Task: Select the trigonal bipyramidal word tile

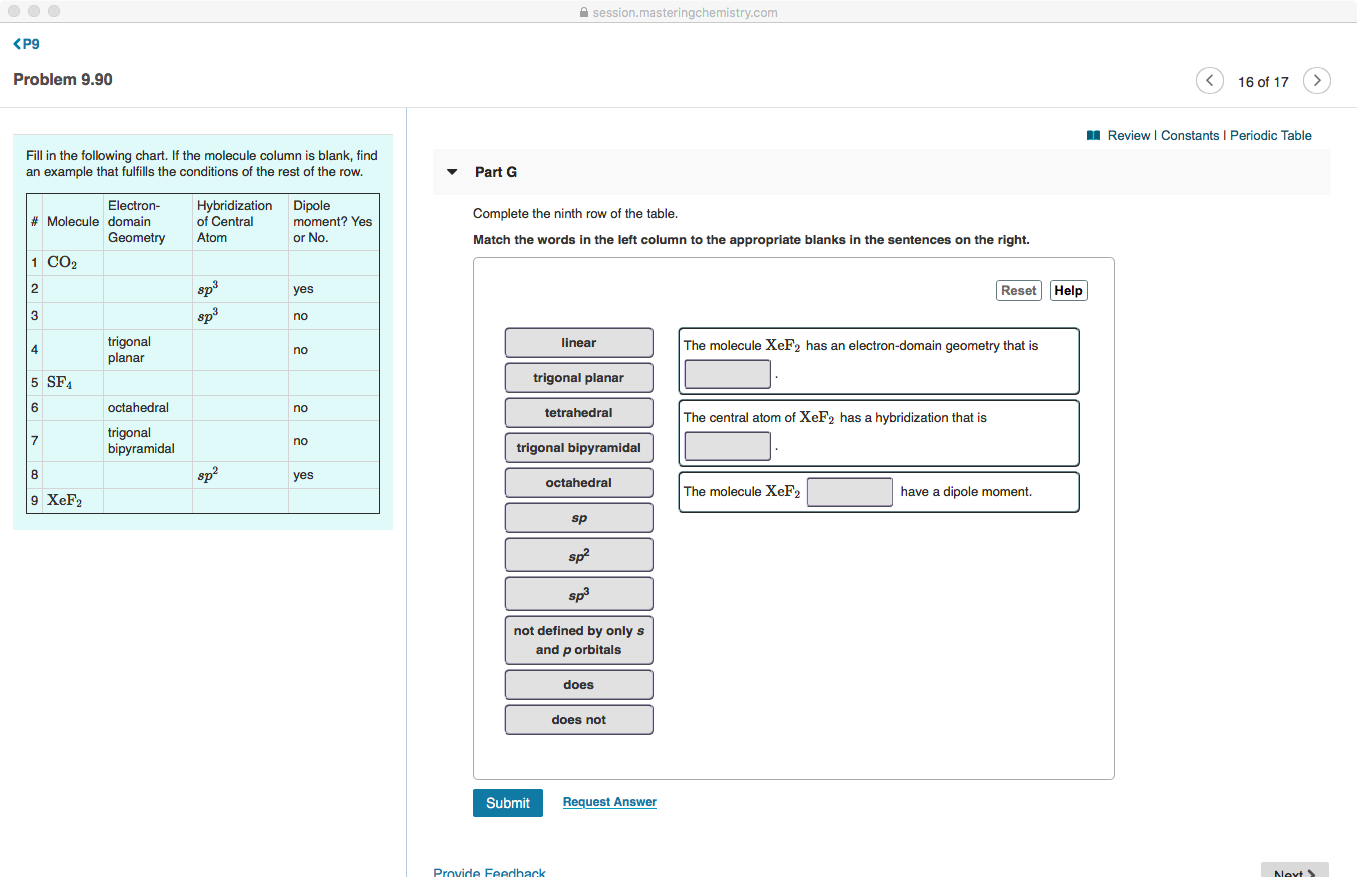Action: click(x=578, y=447)
